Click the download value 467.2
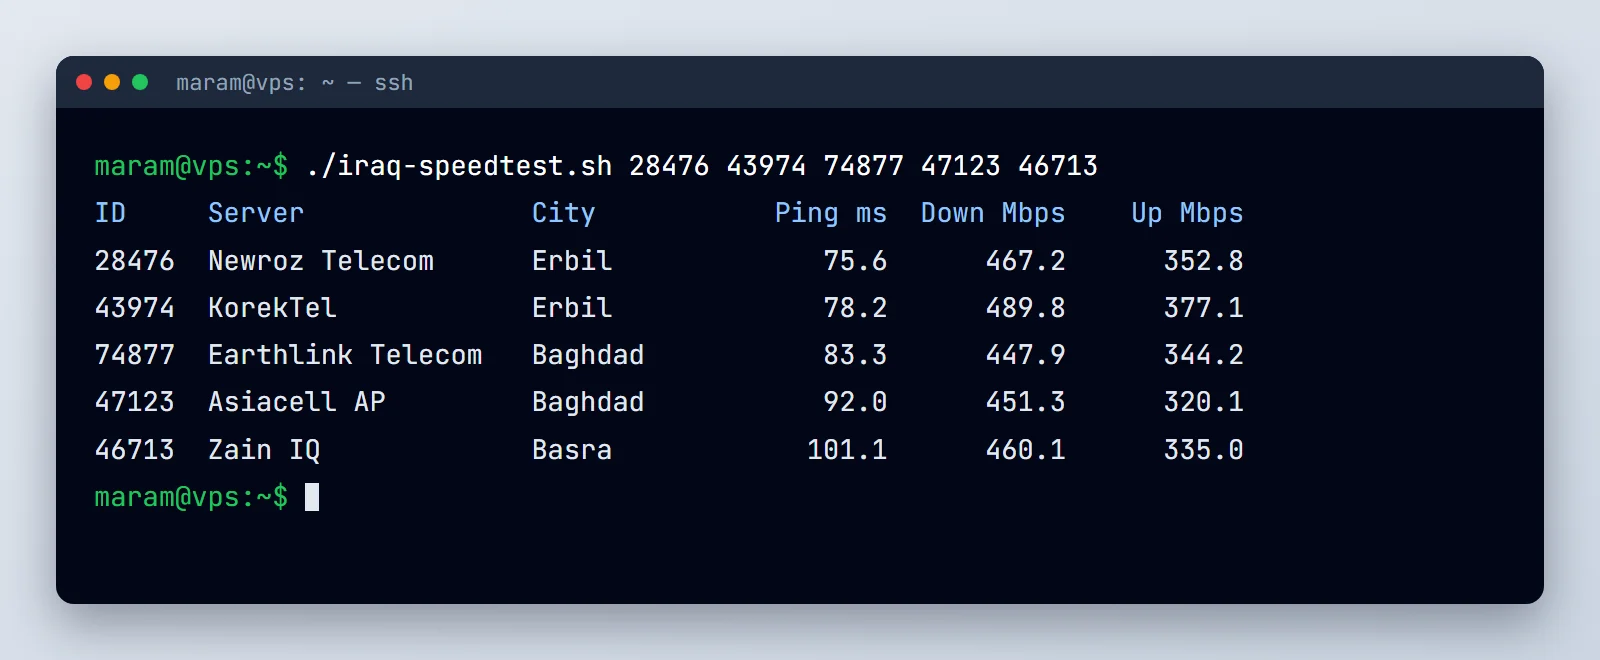 (x=1026, y=261)
